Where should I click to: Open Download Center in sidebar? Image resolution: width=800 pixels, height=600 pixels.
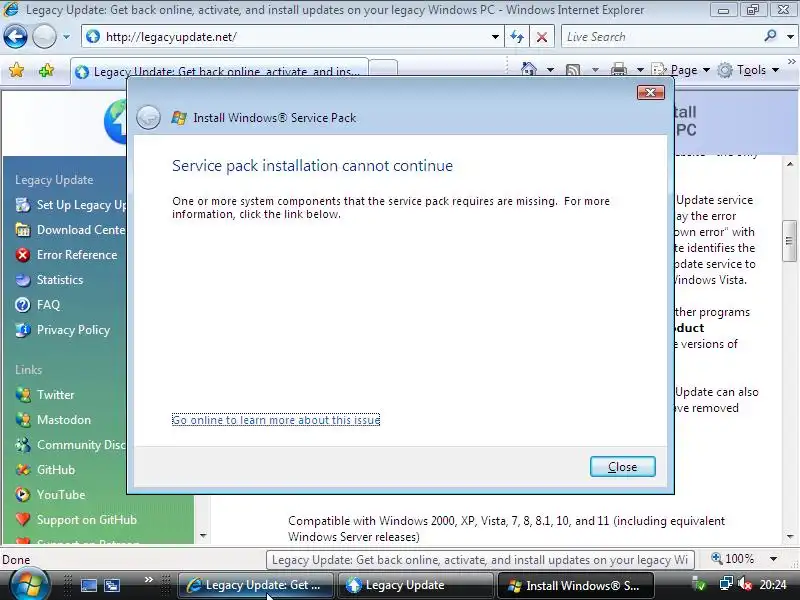tap(70, 230)
